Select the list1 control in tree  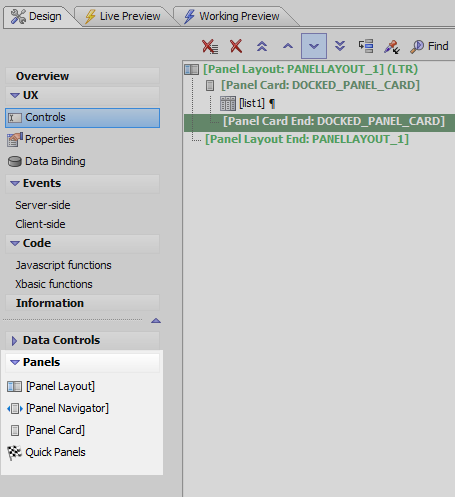252,103
